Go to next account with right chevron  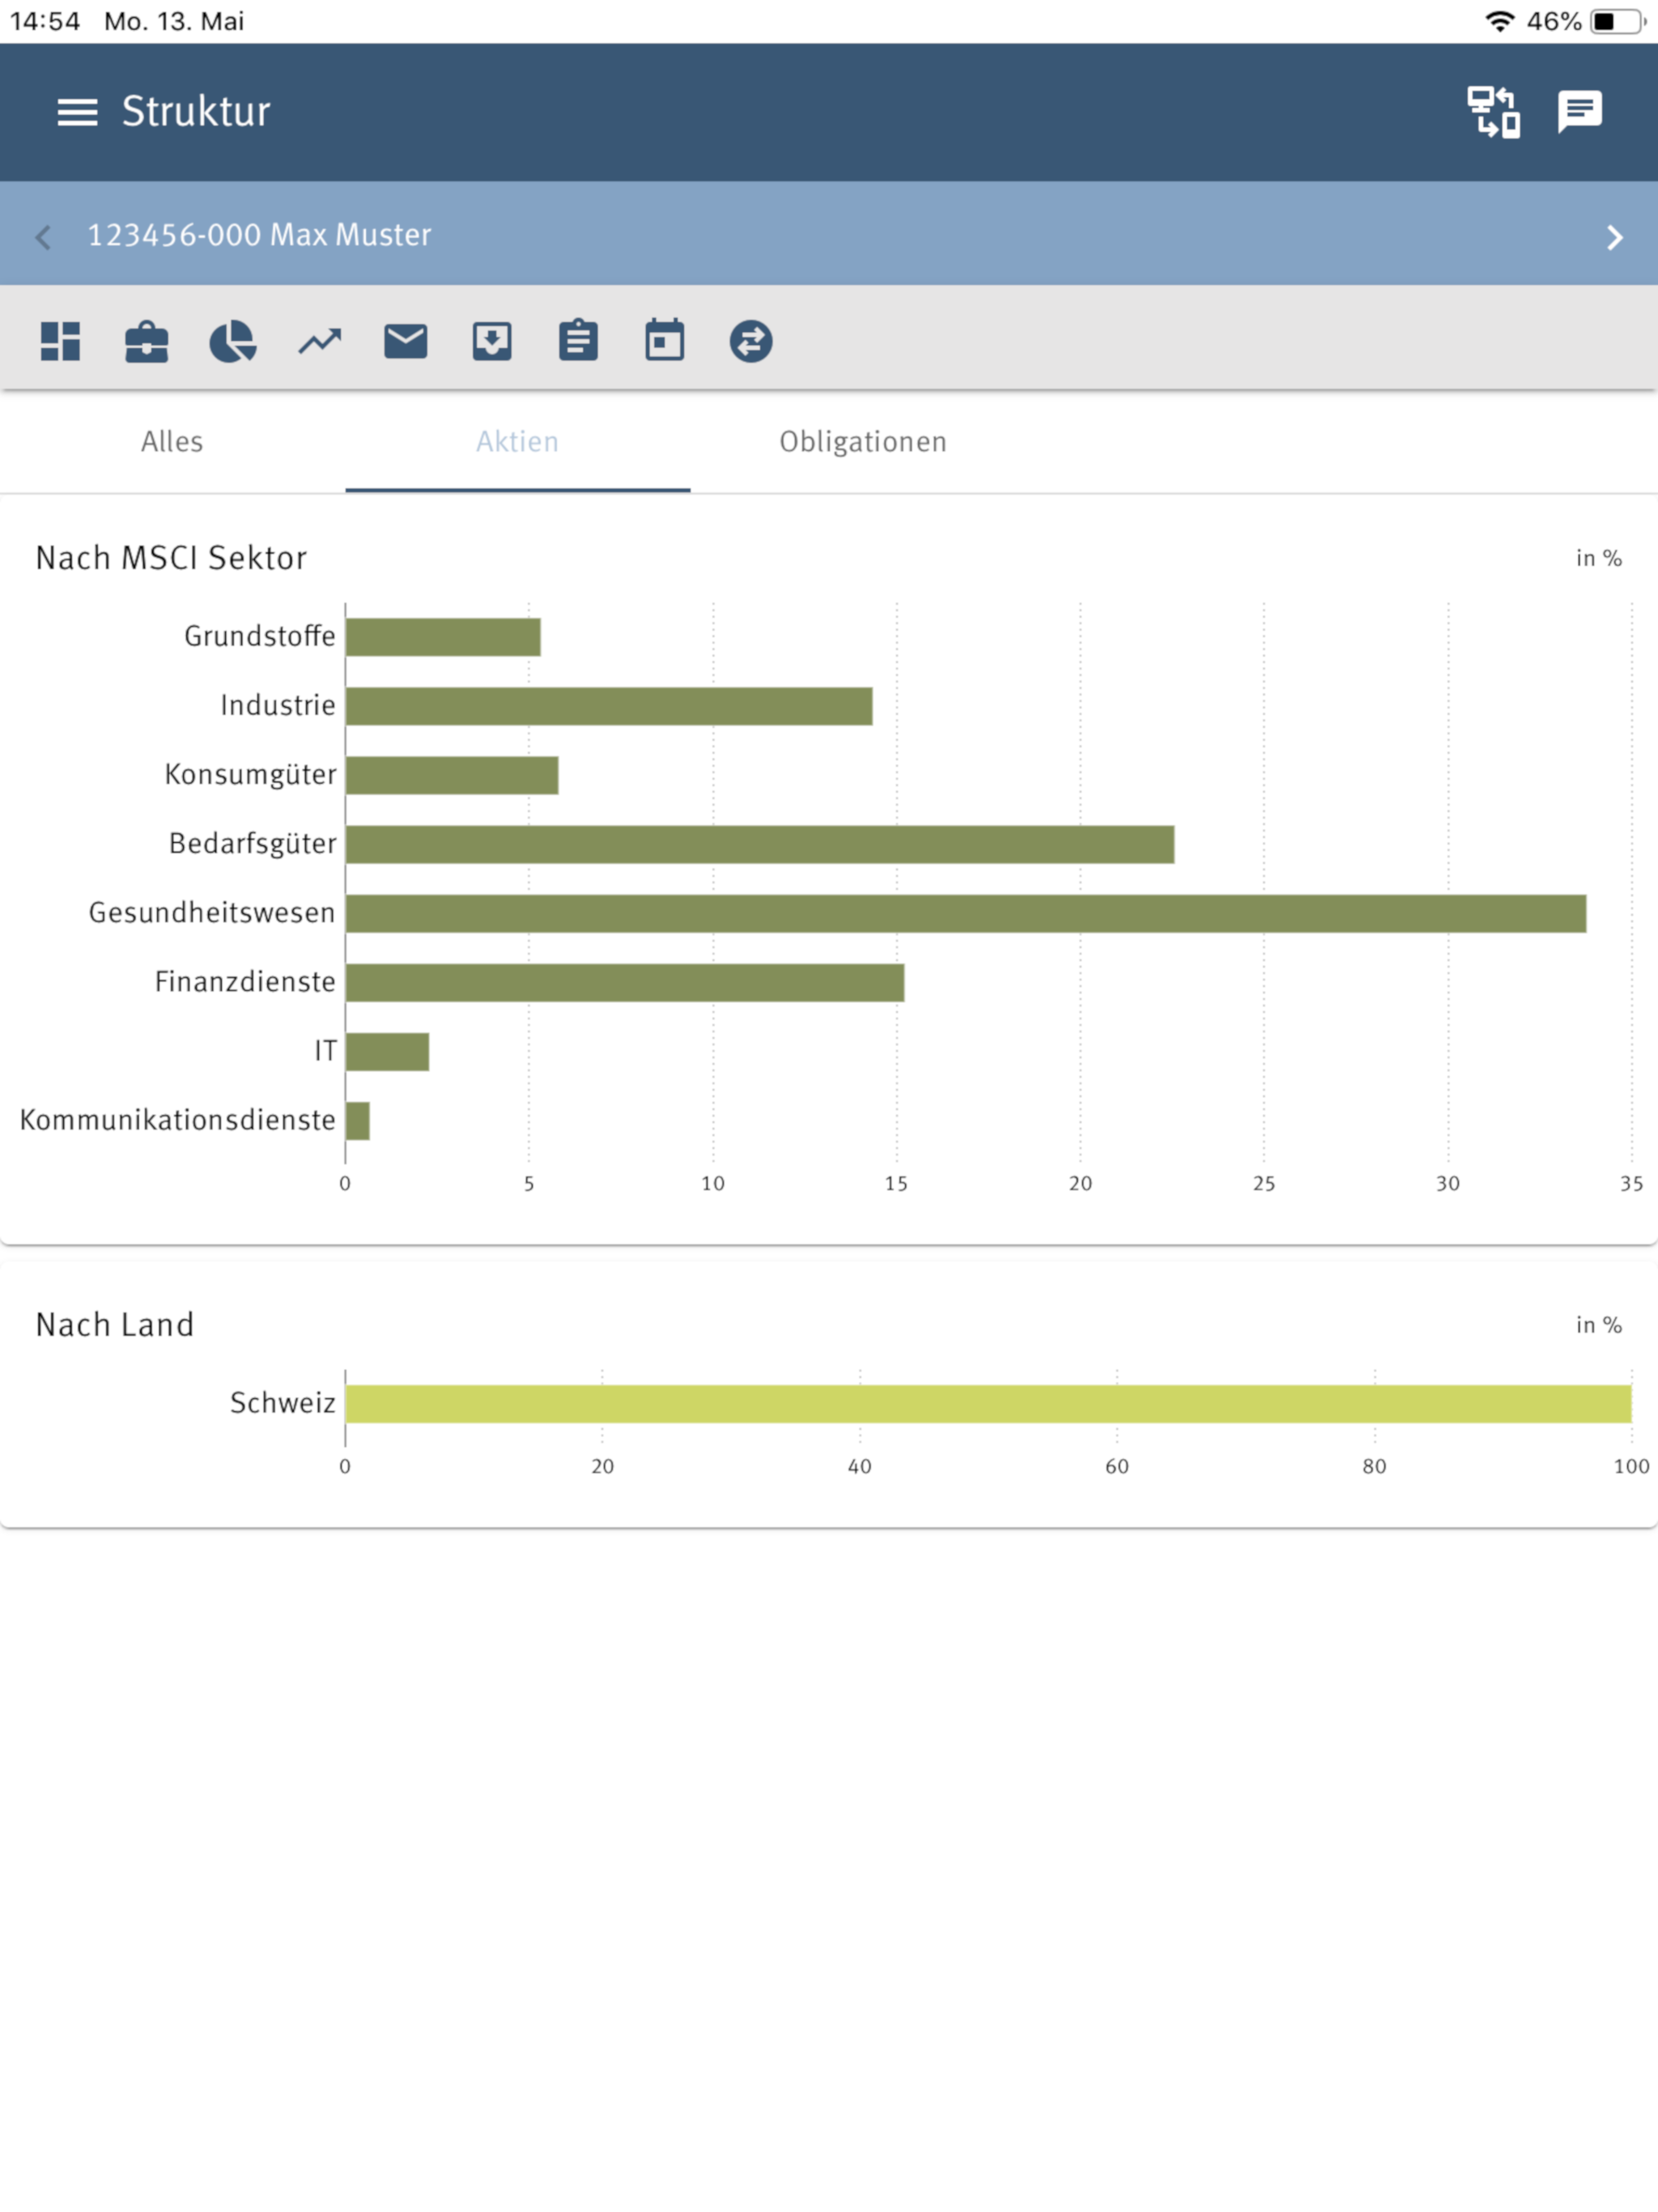1614,237
